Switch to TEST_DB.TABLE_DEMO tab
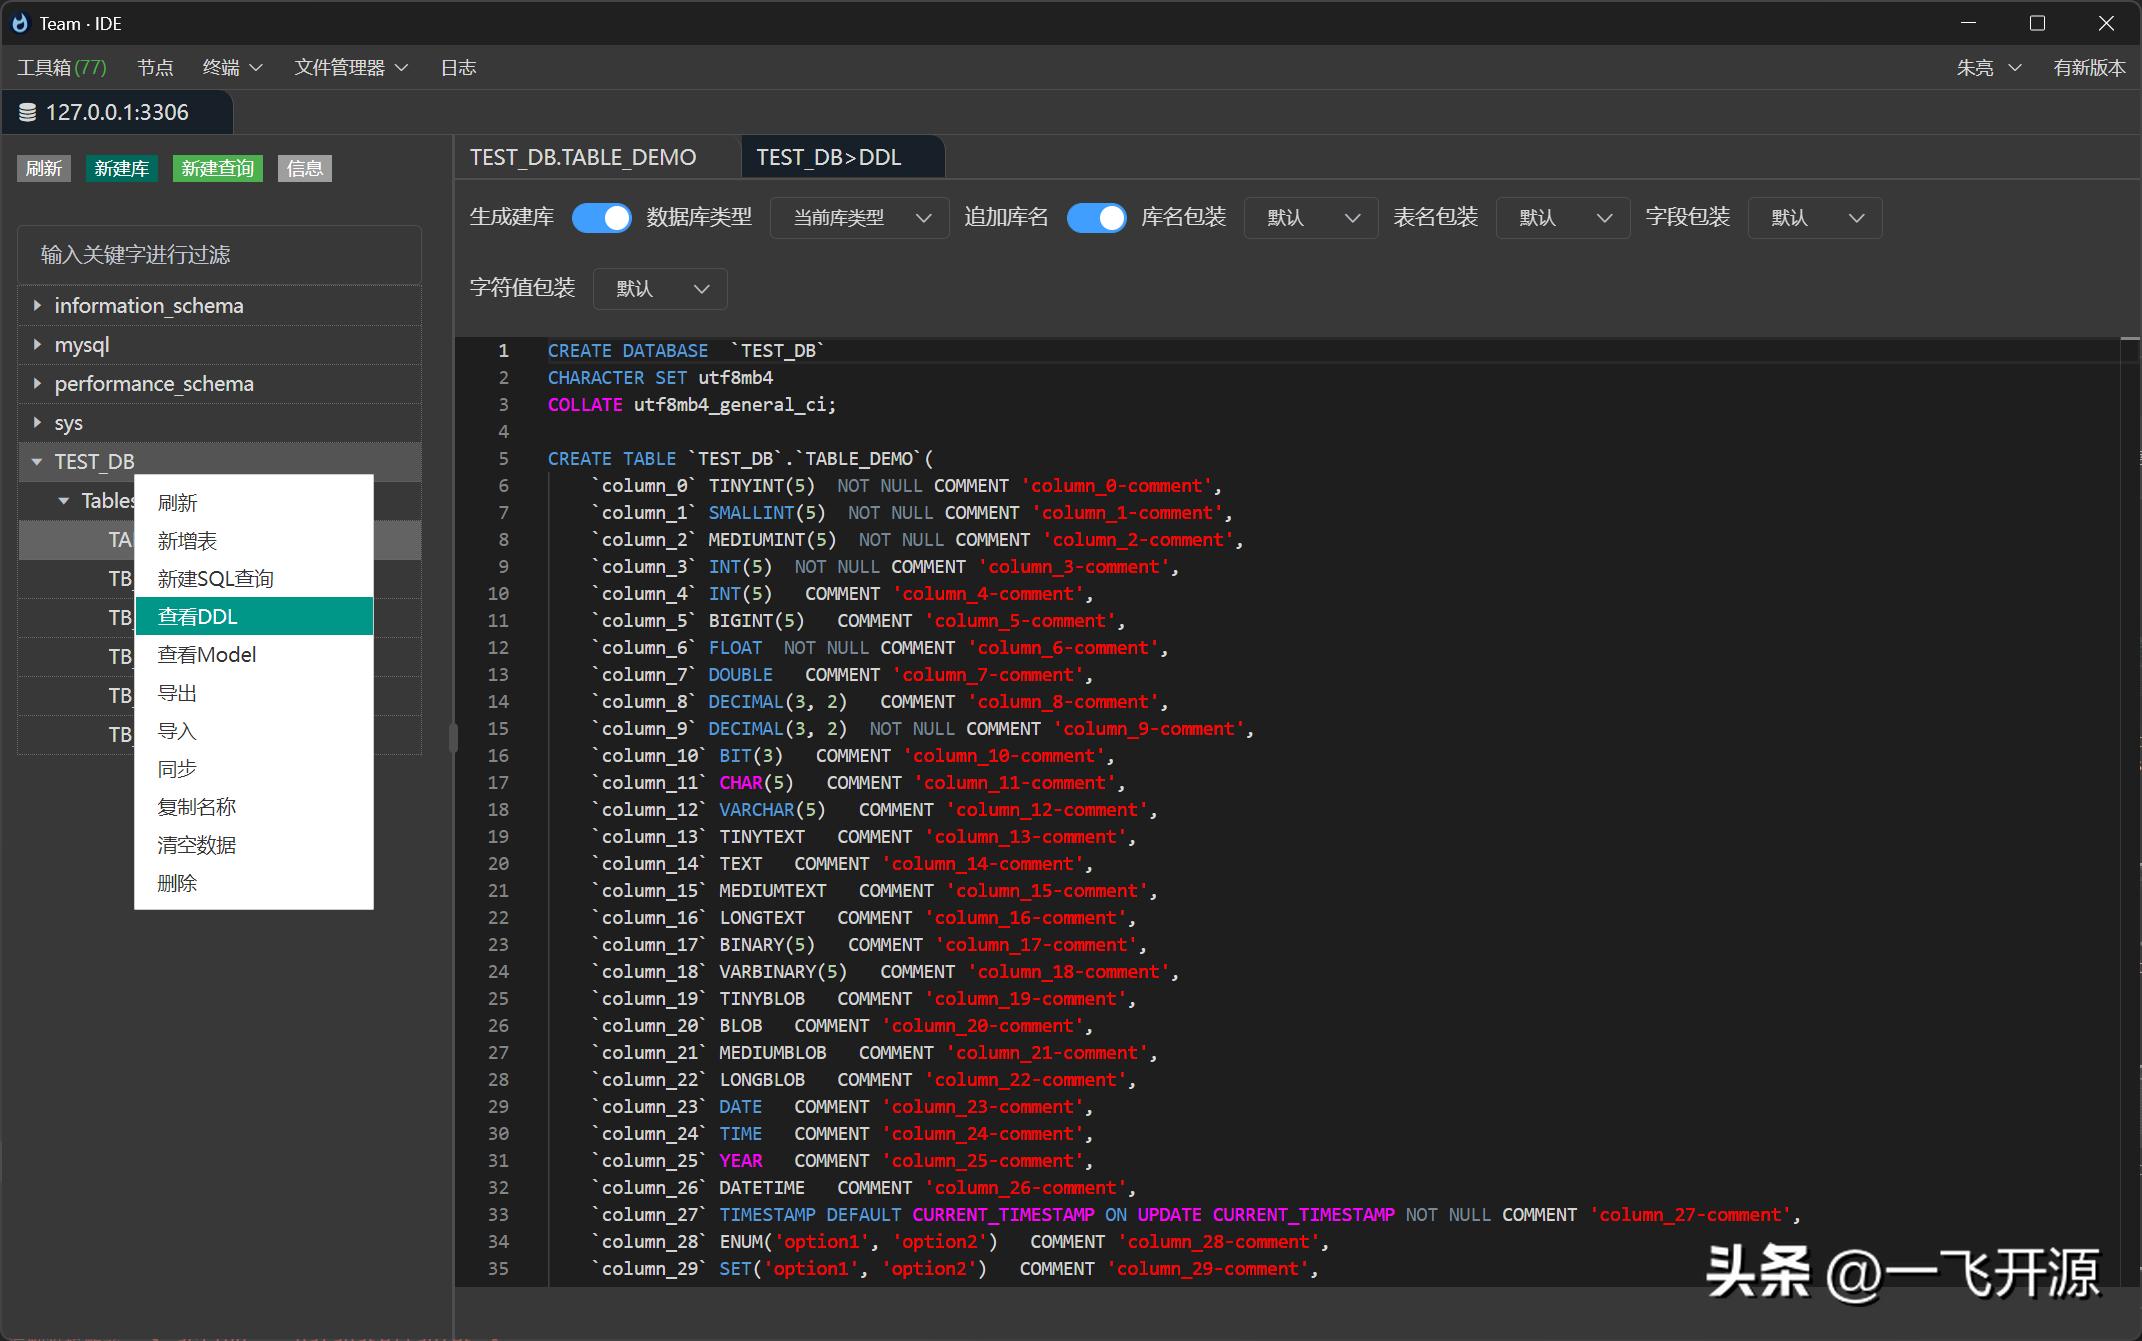The height and width of the screenshot is (1341, 2142). [x=583, y=157]
